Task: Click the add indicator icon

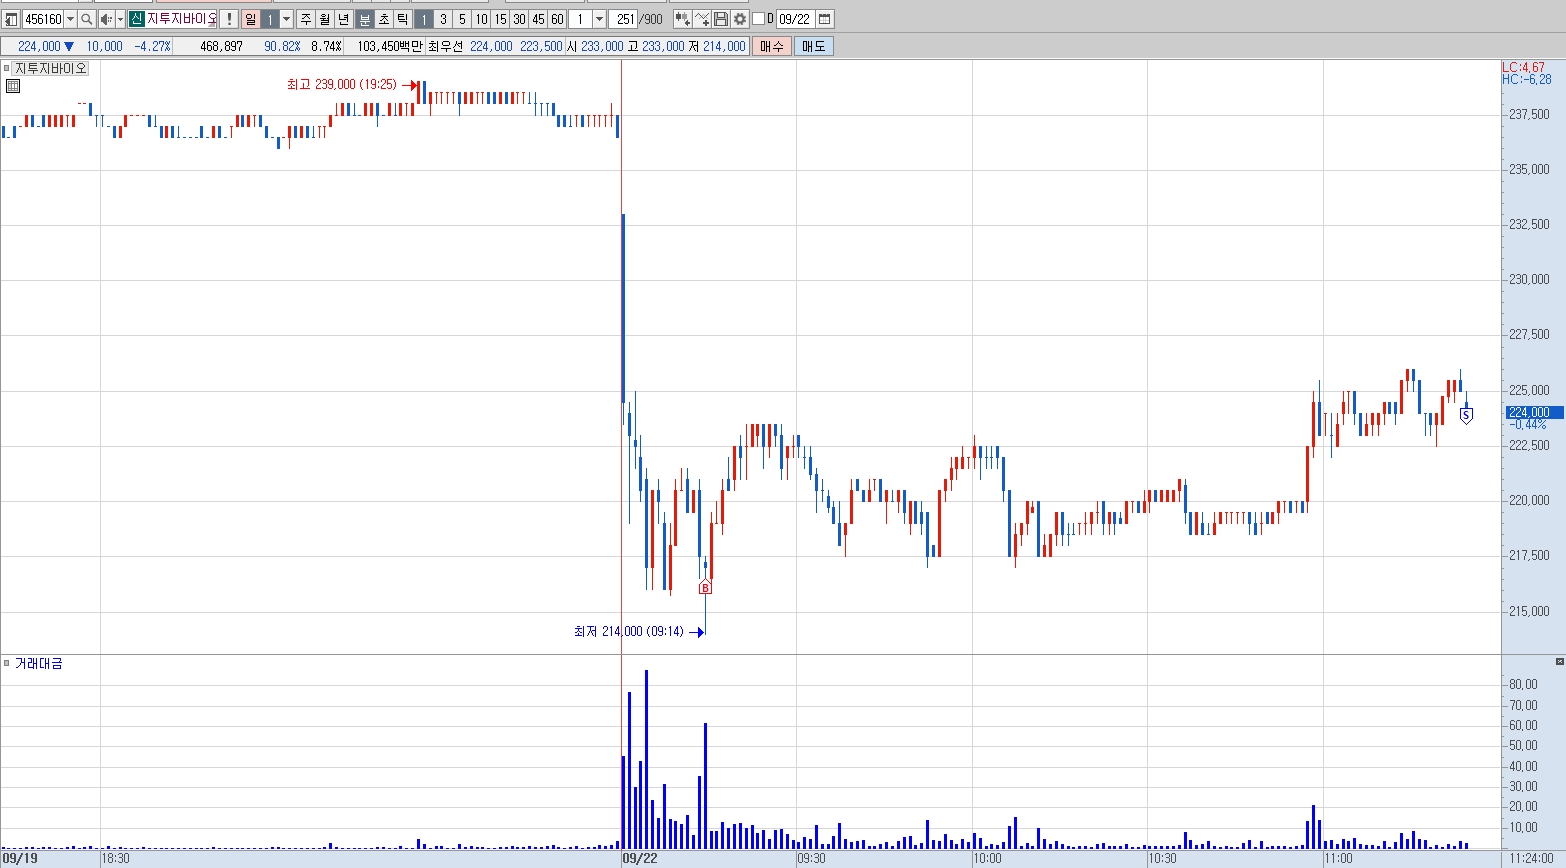Action: click(x=683, y=19)
